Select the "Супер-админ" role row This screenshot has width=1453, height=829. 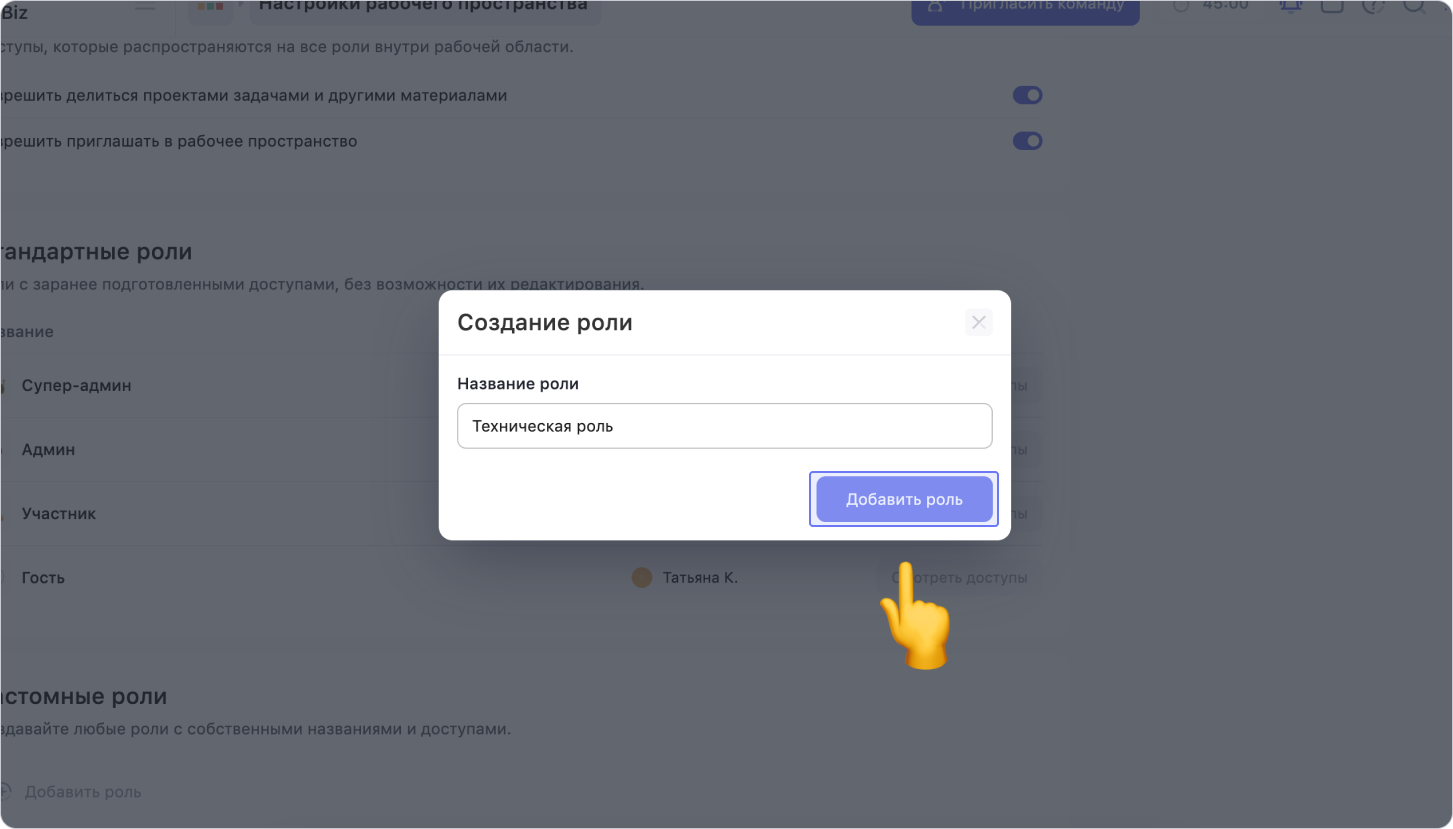point(76,386)
